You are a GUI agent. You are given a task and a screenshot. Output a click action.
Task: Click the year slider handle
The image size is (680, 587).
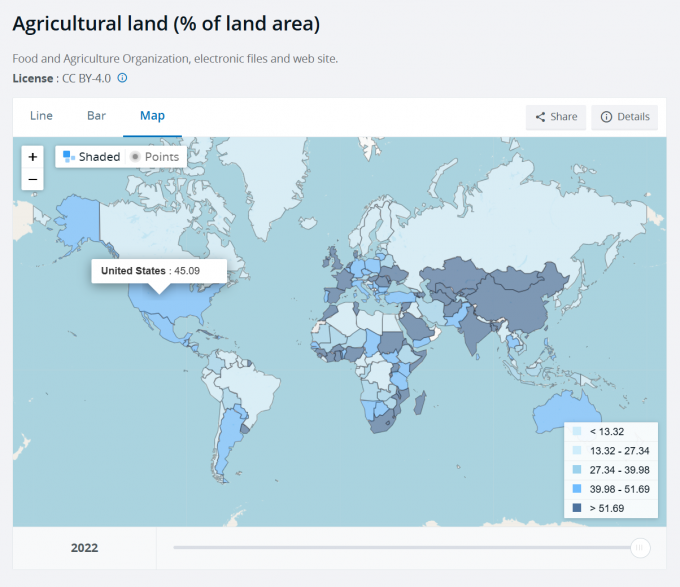pyautogui.click(x=640, y=547)
